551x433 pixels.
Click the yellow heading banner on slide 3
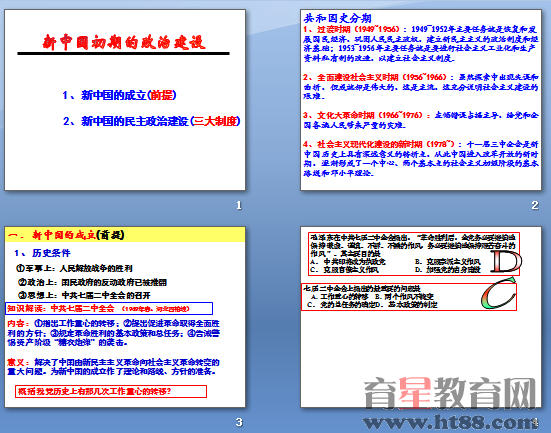click(x=125, y=235)
